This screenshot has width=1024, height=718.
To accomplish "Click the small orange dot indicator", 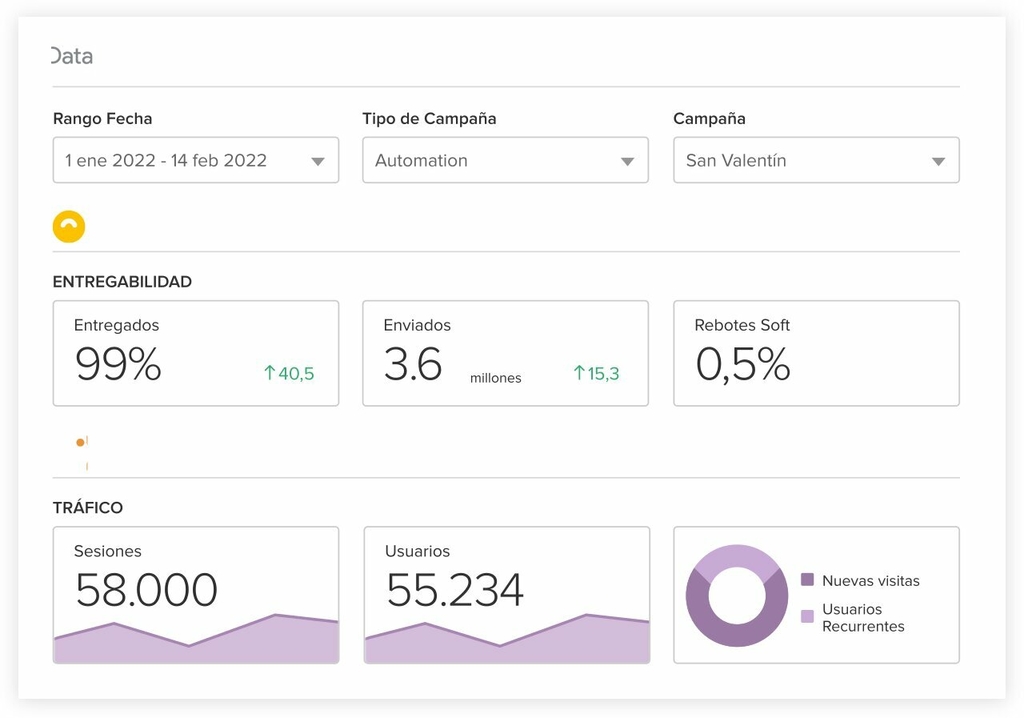I will (x=81, y=442).
